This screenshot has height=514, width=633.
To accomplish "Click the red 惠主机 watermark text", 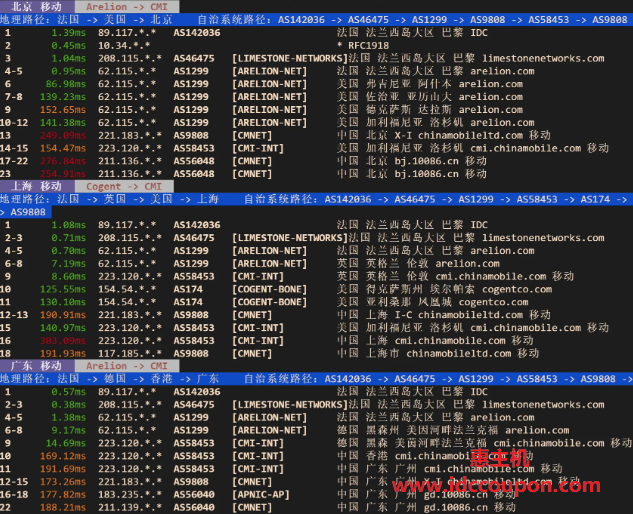I will pyautogui.click(x=499, y=458).
